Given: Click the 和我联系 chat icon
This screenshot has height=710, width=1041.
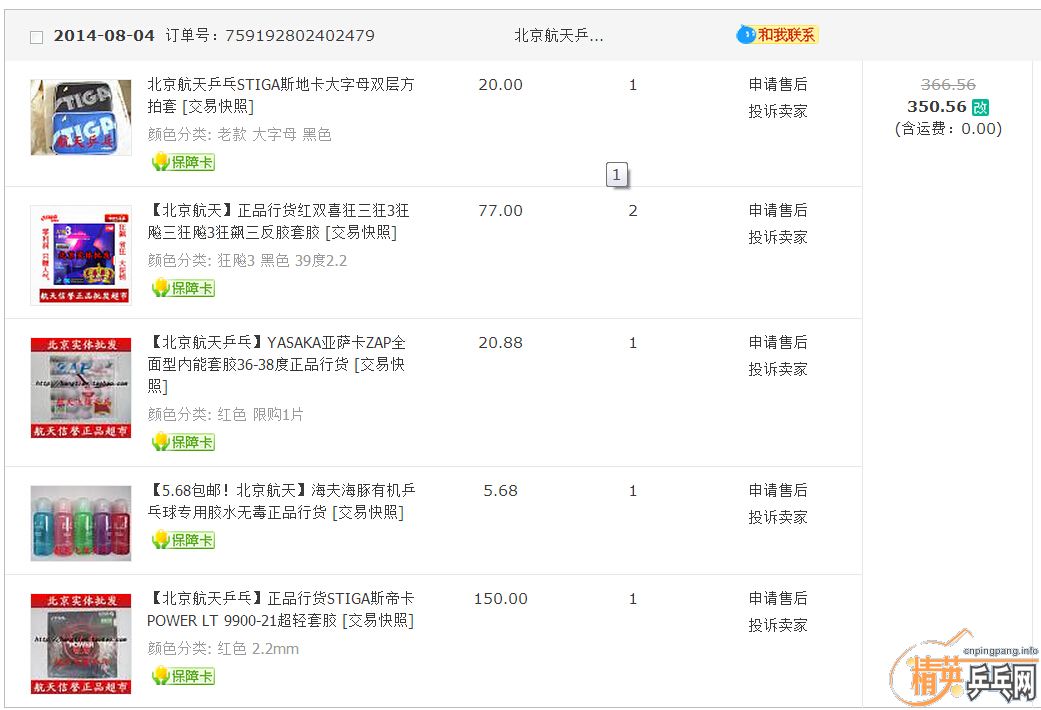Looking at the screenshot, I should [777, 35].
